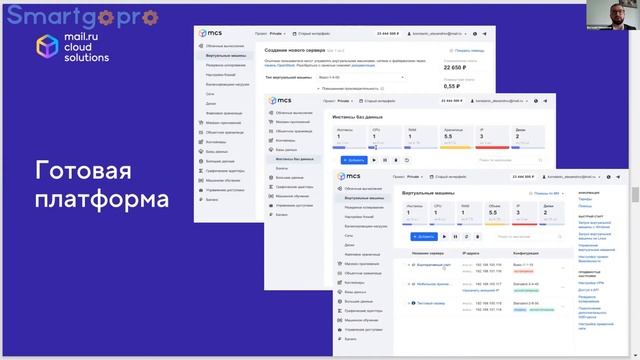Open user account dropdown in front window header
The image size is (640, 360).
coord(571,177)
